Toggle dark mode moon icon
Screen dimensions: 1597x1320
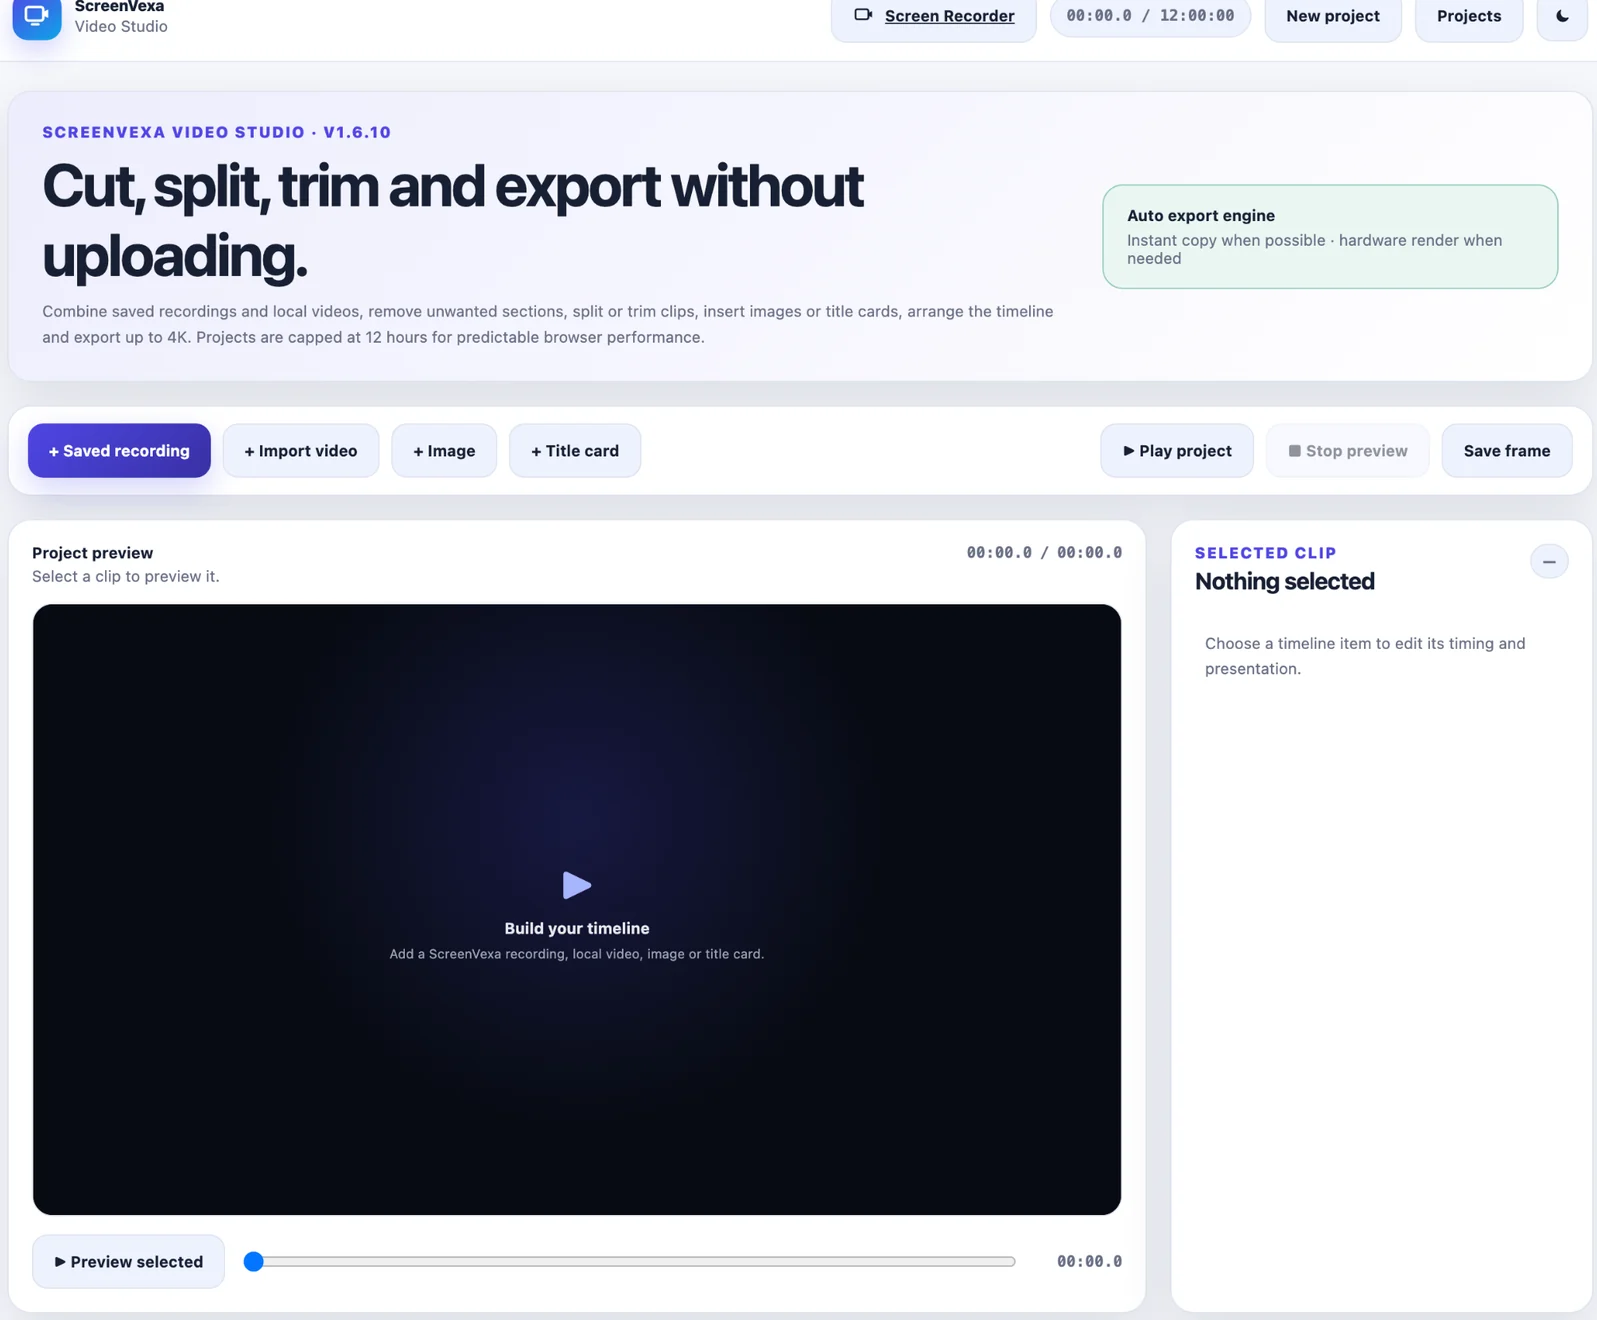tap(1562, 16)
